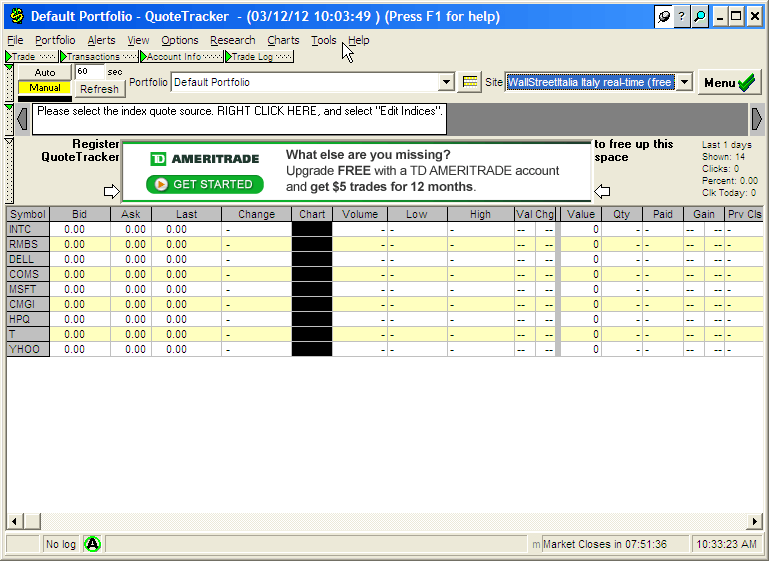769x561 pixels.
Task: Click the QuoteTracker app icon in title bar
Action: (x=17, y=16)
